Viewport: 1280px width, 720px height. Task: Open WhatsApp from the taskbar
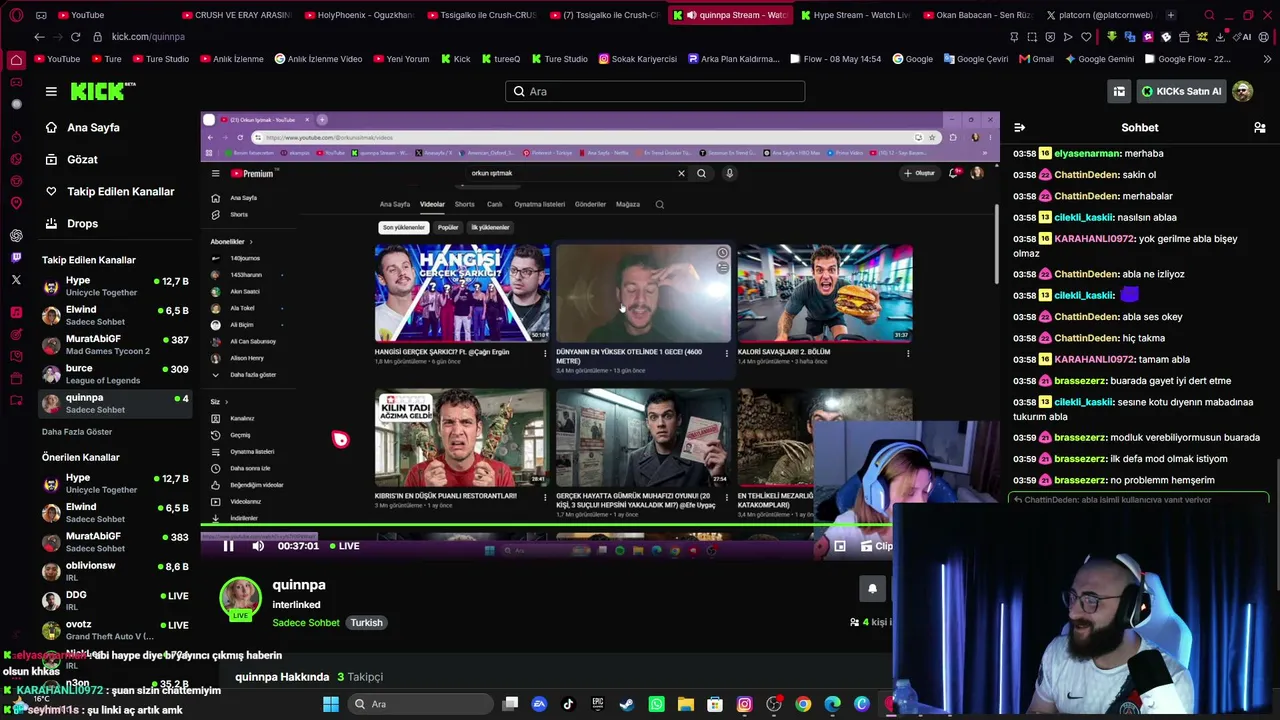coord(656,704)
